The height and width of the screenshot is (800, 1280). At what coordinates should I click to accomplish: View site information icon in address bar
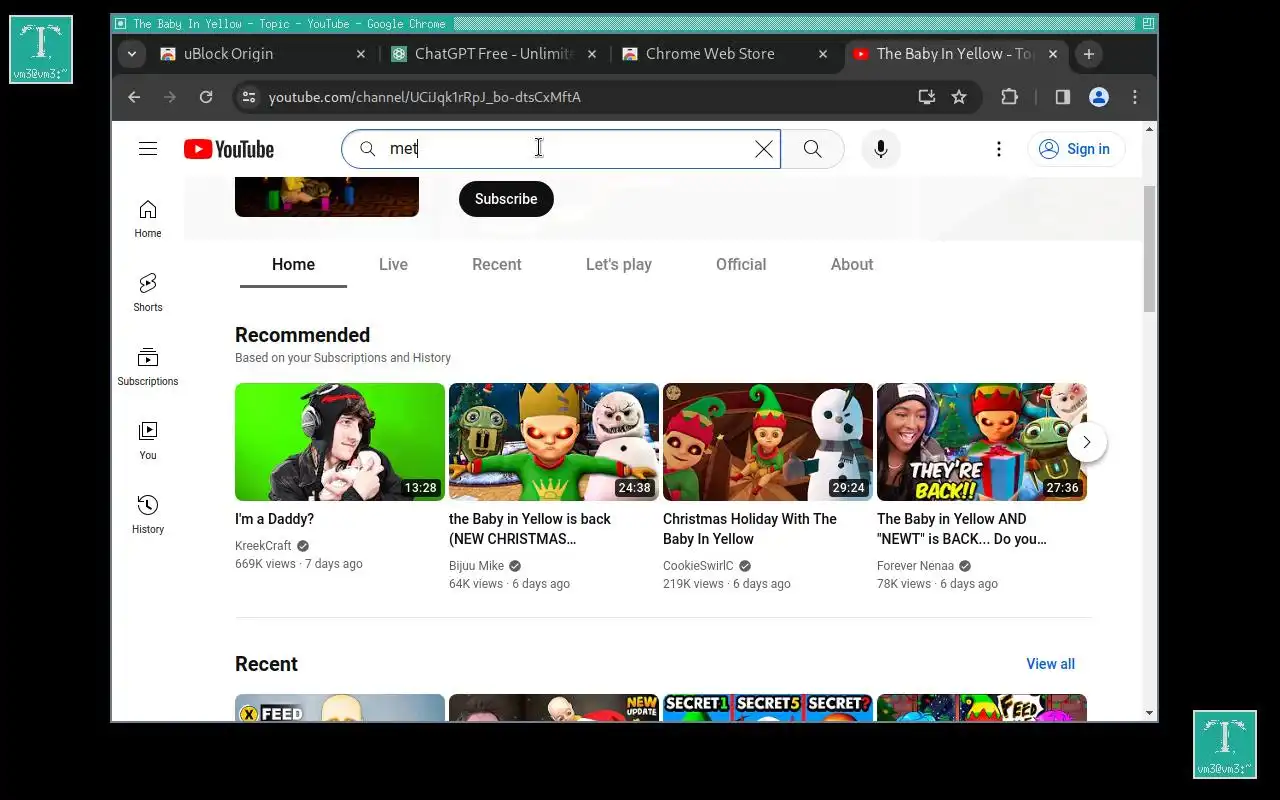tap(249, 97)
